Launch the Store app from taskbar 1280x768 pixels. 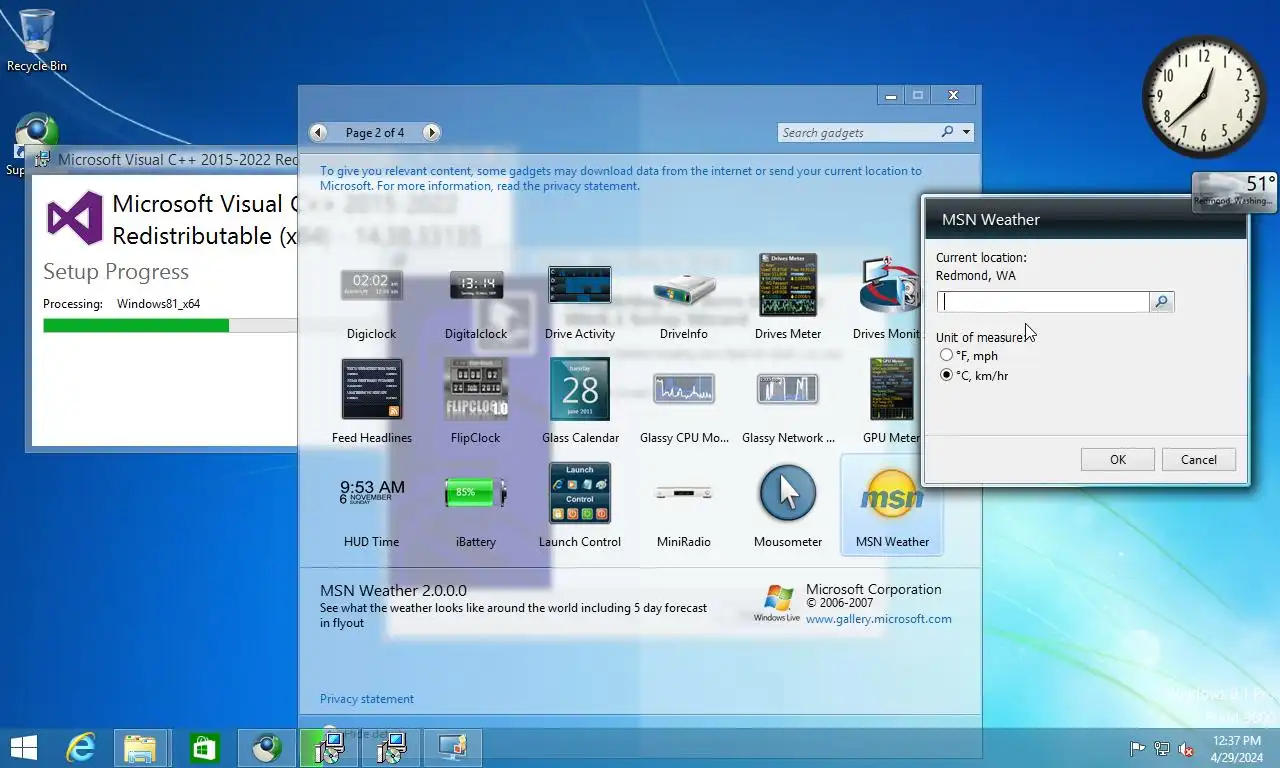click(x=204, y=747)
